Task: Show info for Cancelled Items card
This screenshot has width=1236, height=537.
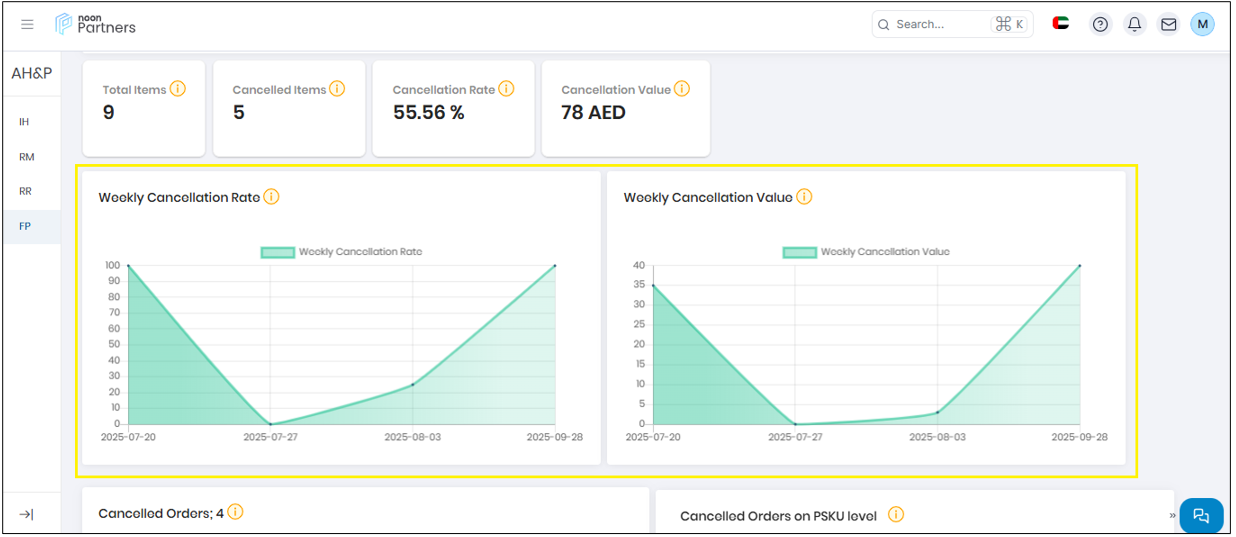Action: pyautogui.click(x=337, y=89)
